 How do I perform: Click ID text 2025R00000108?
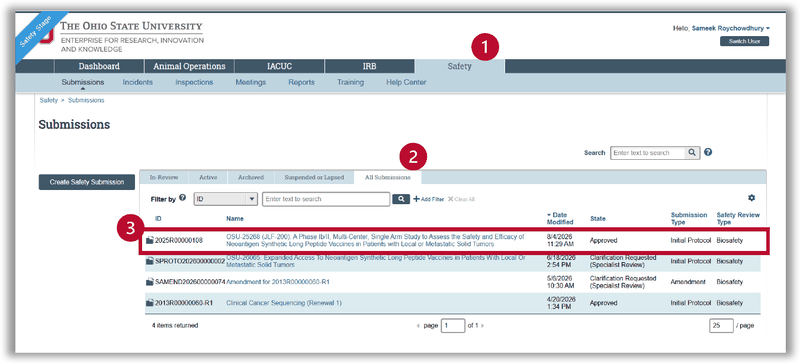[179, 240]
